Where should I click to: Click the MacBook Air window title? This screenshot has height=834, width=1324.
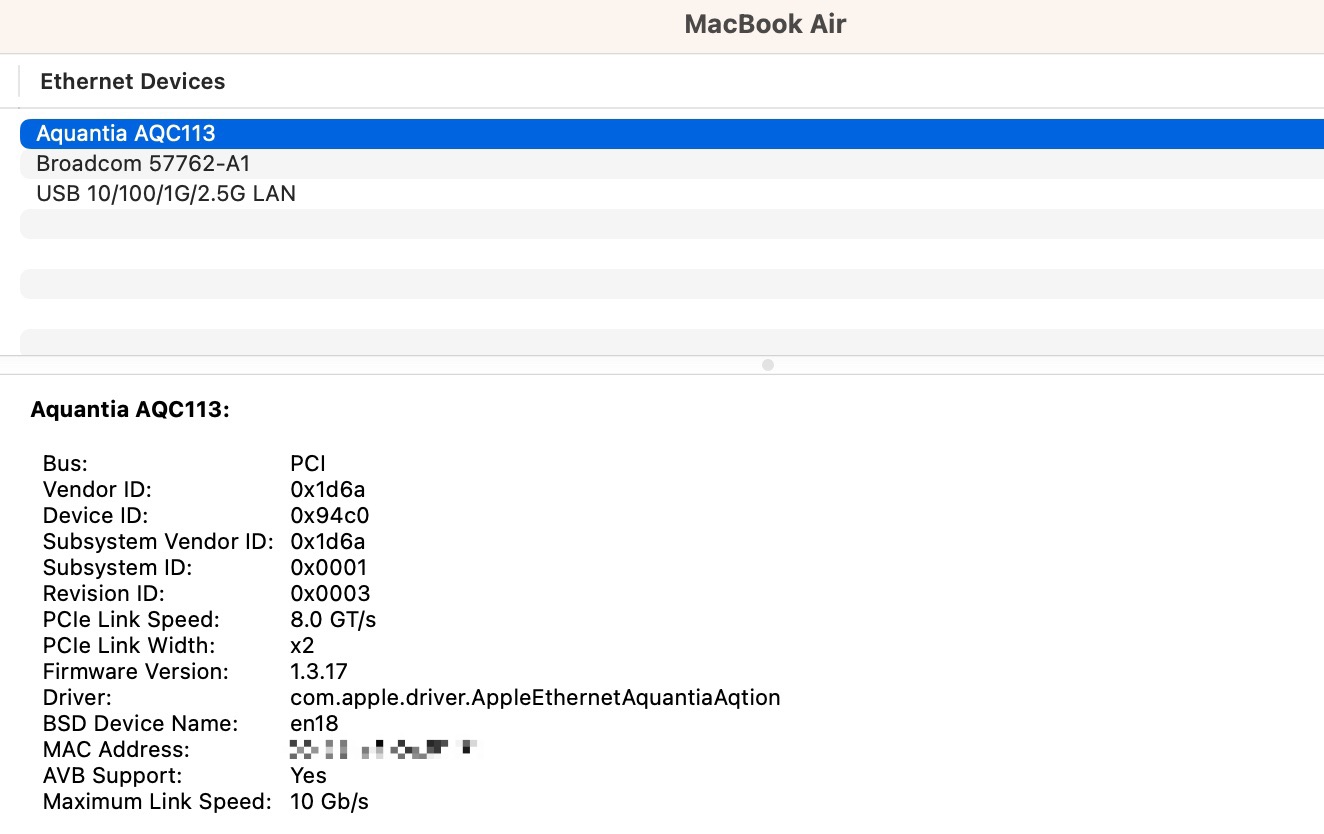pos(765,25)
